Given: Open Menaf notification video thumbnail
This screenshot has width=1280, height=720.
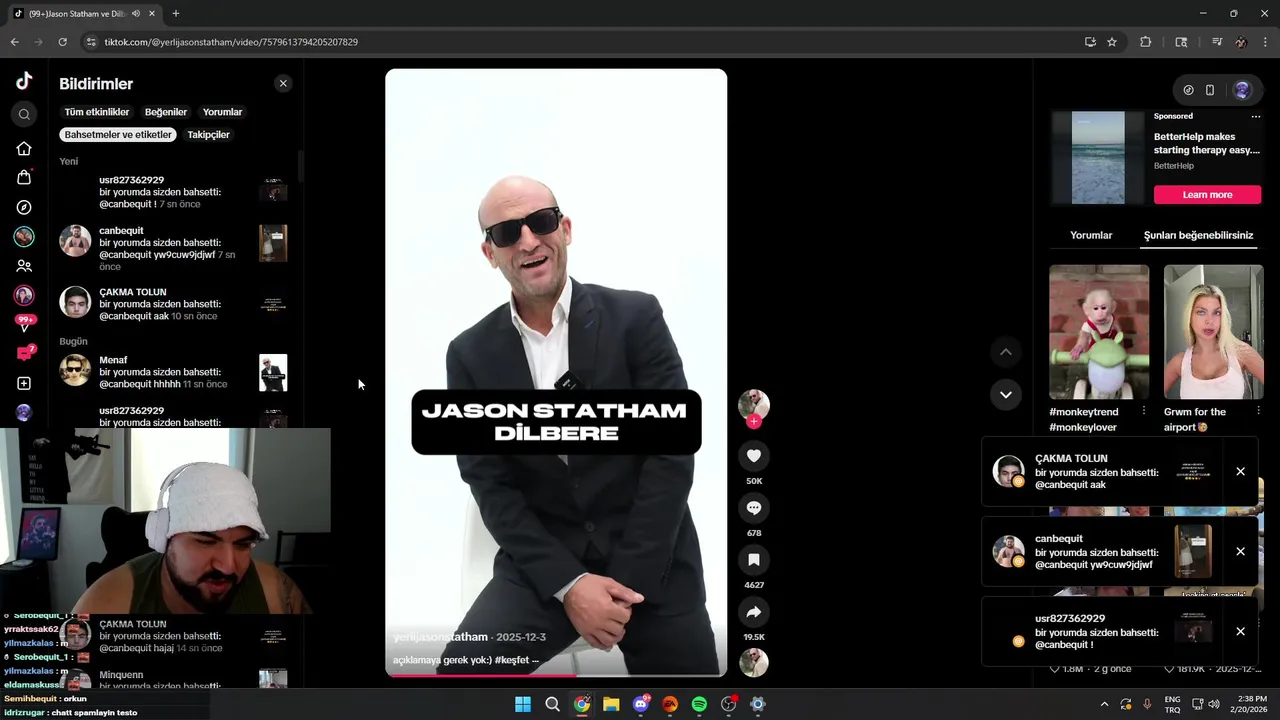Looking at the screenshot, I should 273,372.
